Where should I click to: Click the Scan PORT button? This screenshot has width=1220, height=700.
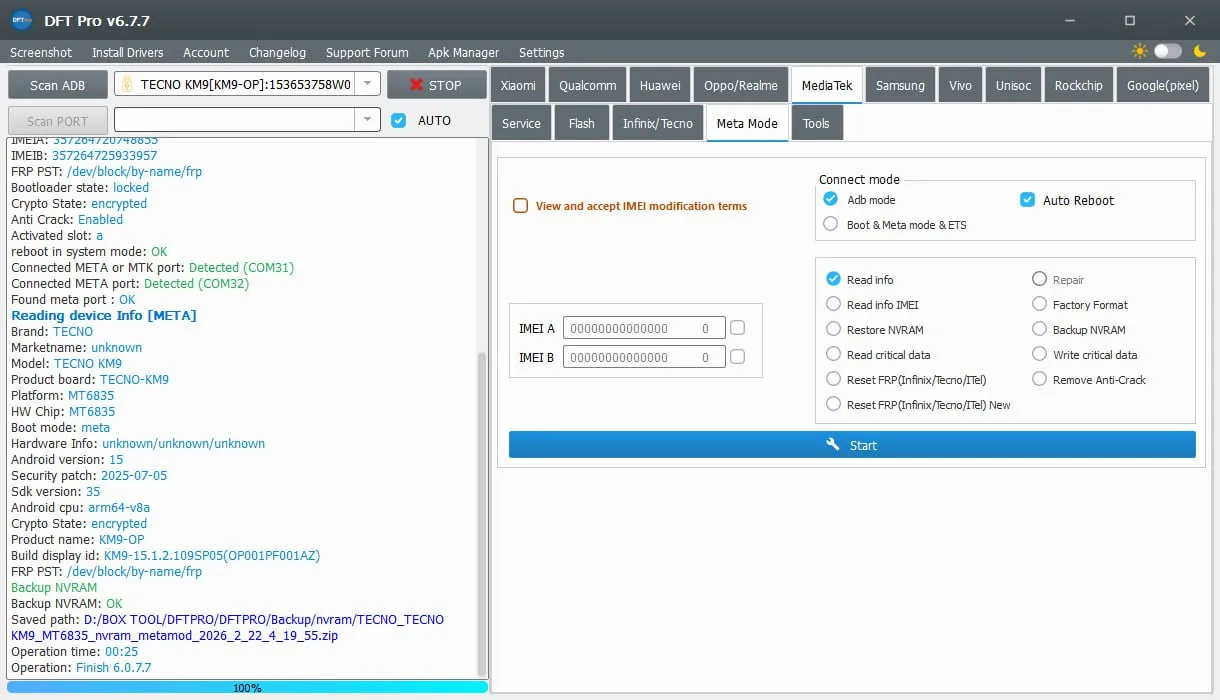[x=57, y=120]
